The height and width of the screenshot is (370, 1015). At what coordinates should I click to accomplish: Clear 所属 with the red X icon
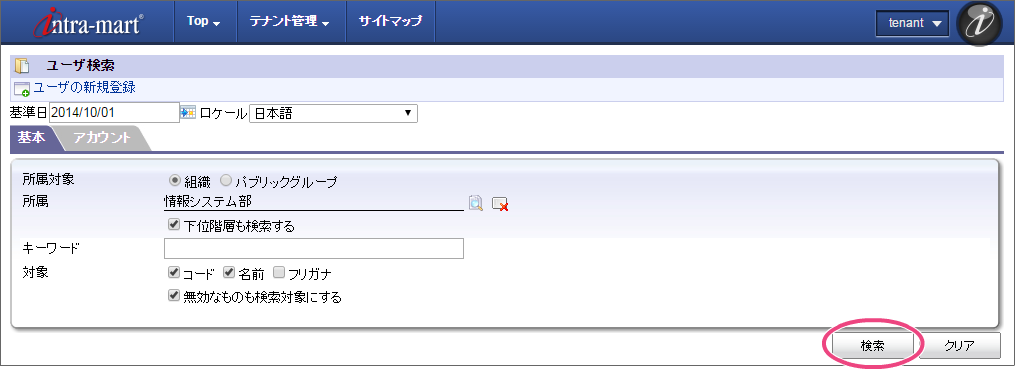point(500,204)
